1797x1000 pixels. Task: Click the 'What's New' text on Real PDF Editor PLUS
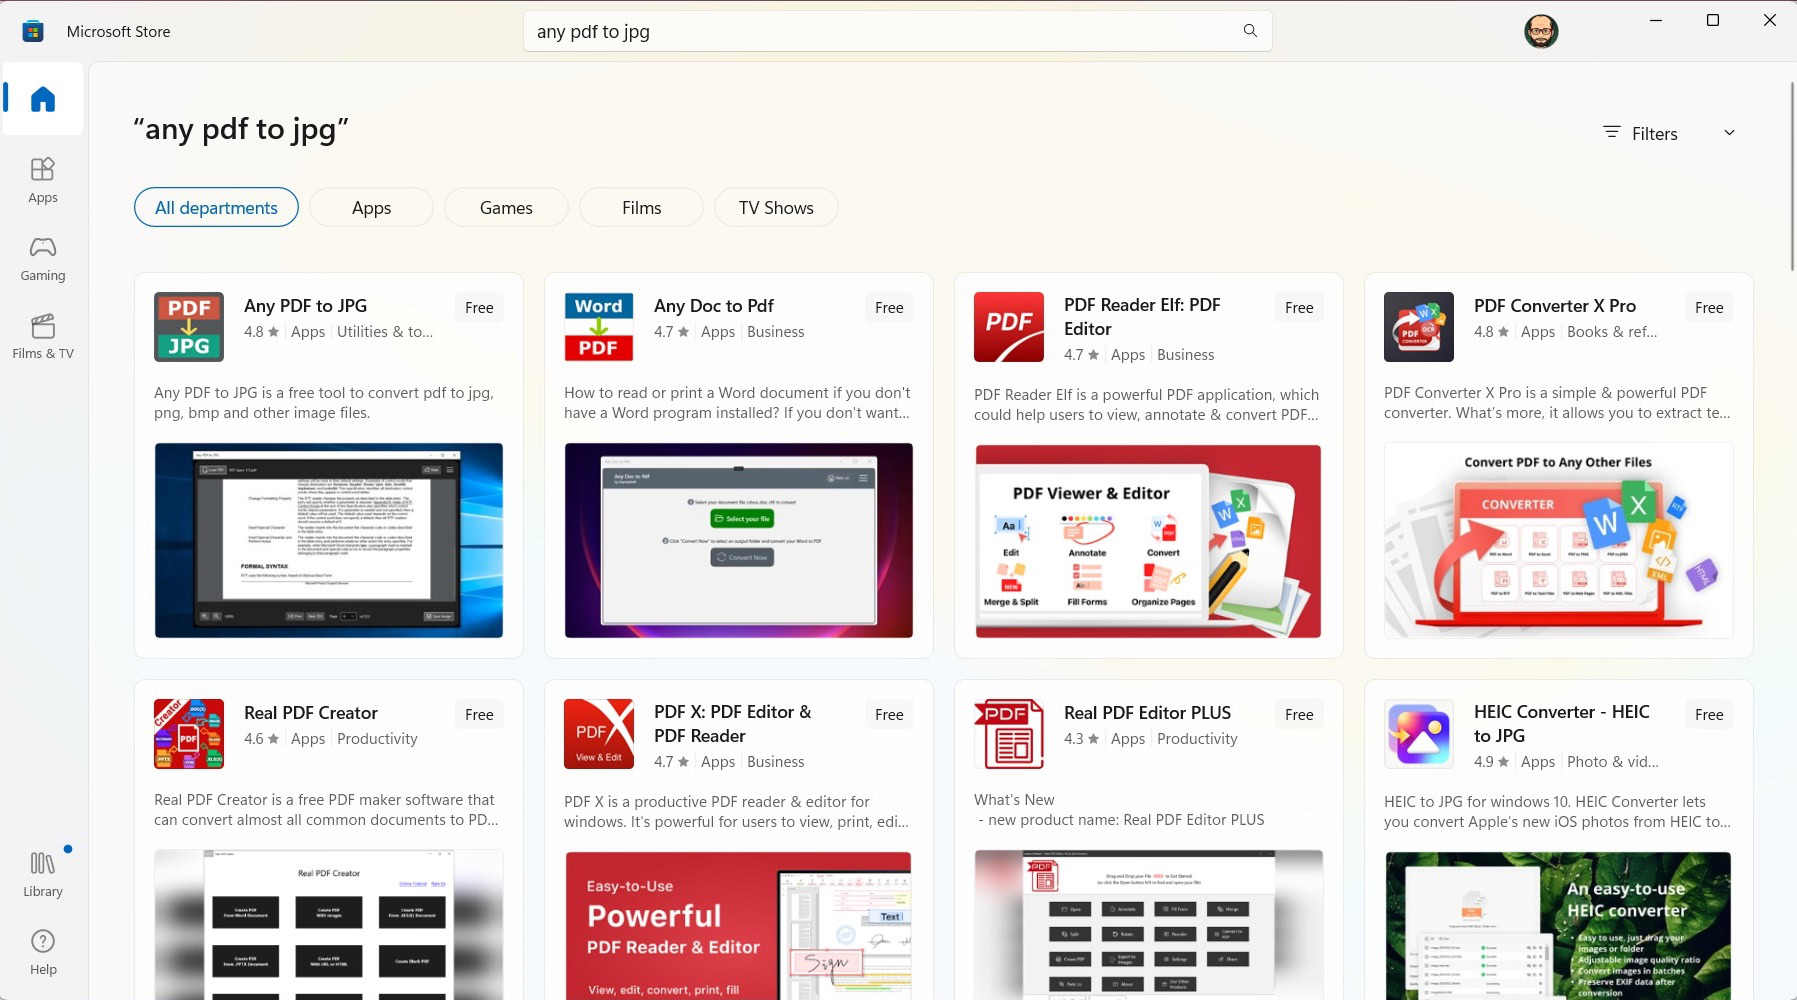click(x=1014, y=800)
